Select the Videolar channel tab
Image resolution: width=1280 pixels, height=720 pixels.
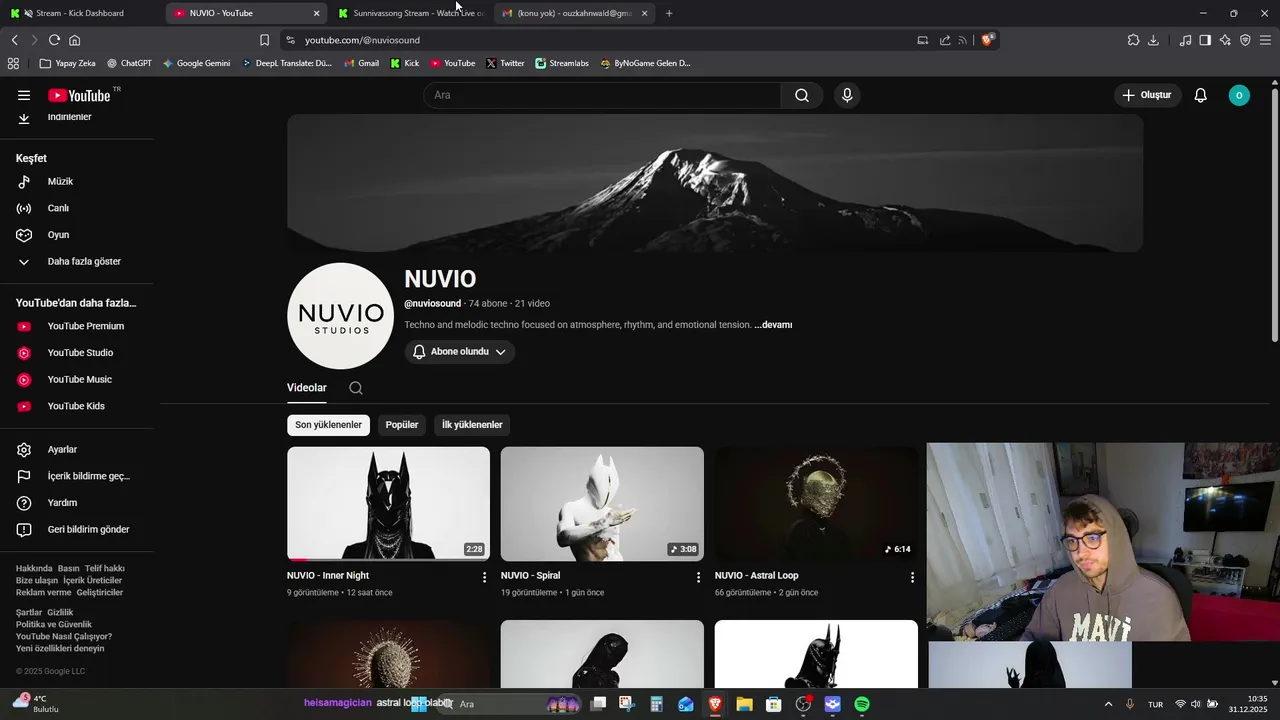point(307,388)
